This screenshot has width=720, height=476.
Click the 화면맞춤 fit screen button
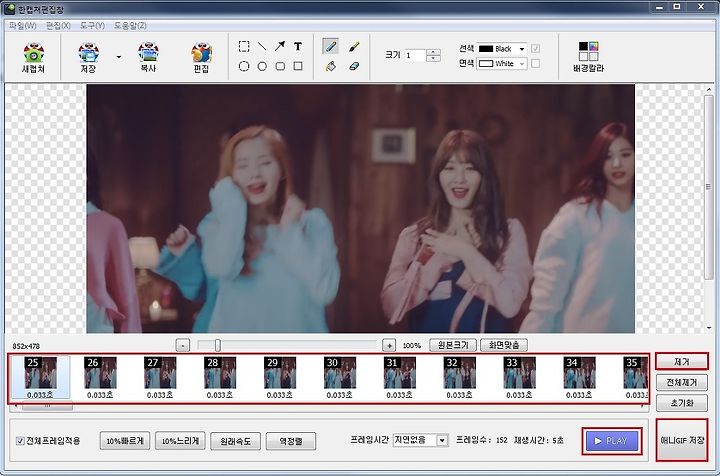[504, 345]
